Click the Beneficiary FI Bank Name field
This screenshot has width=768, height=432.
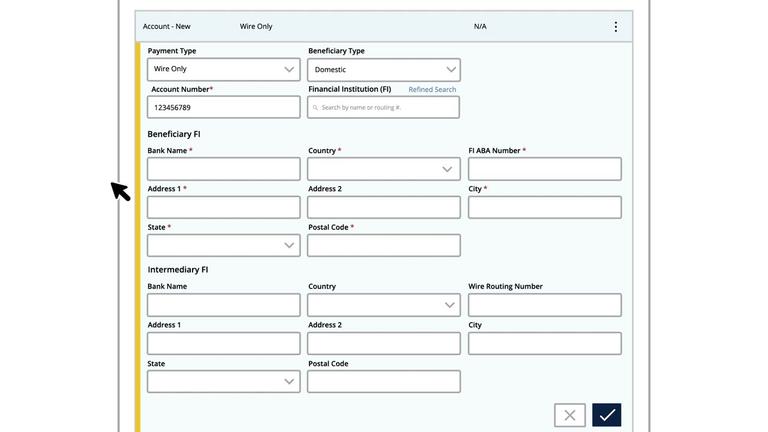pyautogui.click(x=224, y=169)
